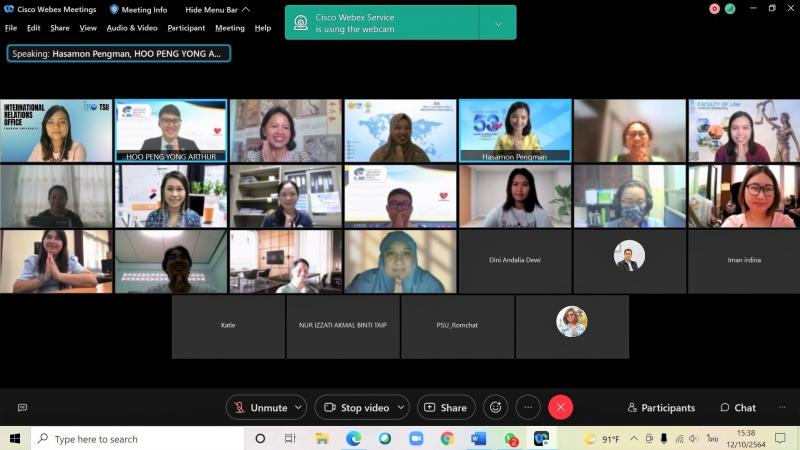Open the clock showing 15:38
Image resolution: width=800 pixels, height=450 pixels.
[x=746, y=439]
